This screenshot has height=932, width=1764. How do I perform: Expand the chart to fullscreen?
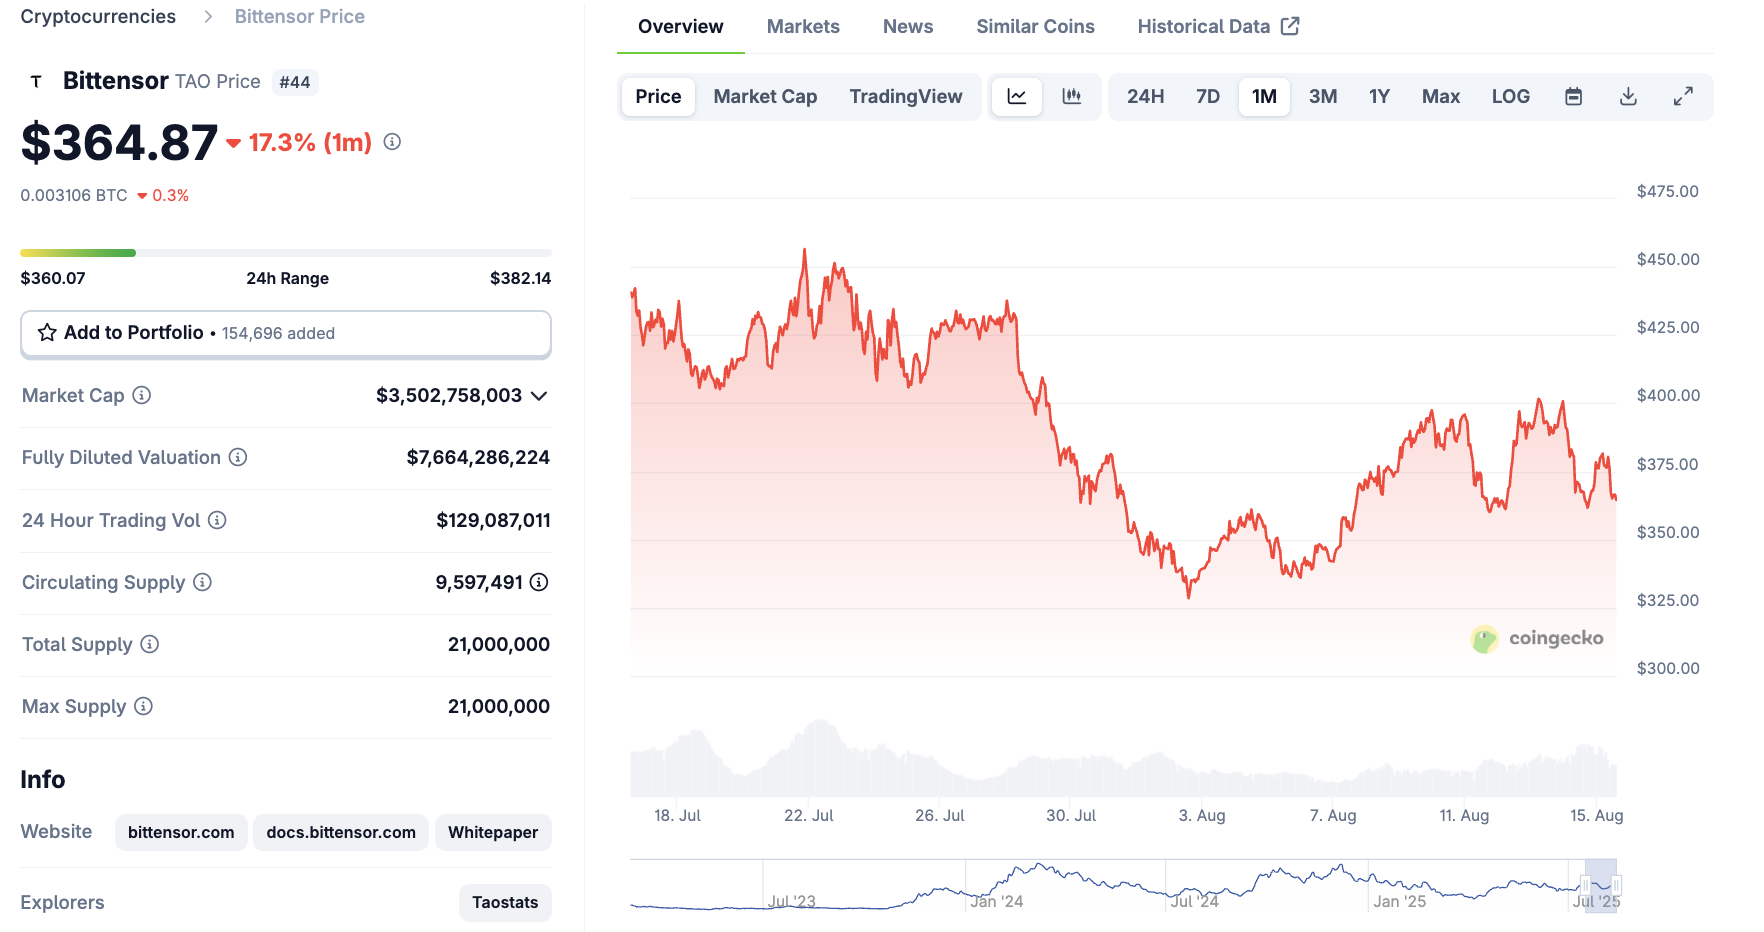(1684, 96)
